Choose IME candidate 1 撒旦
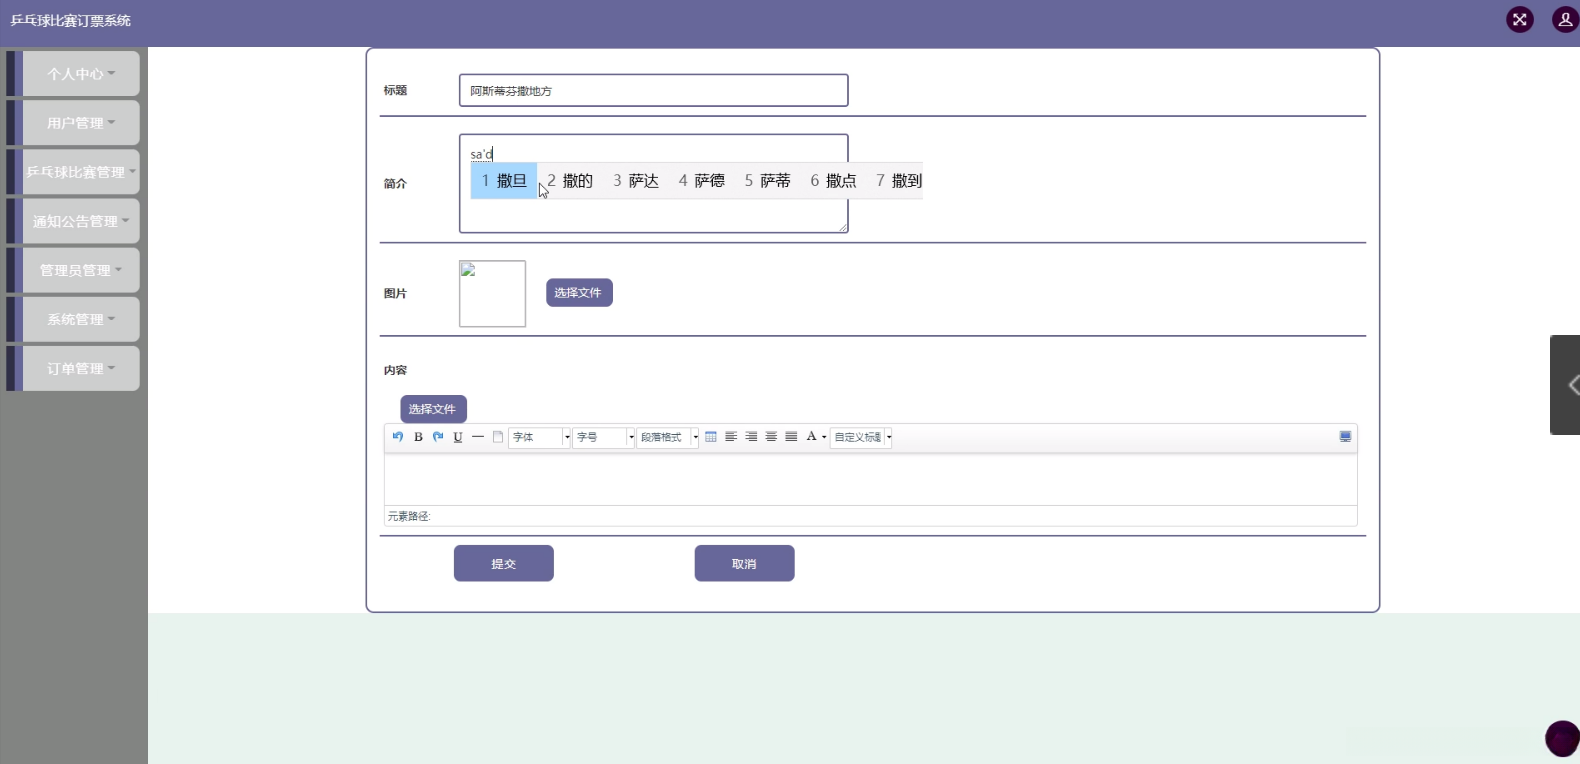 504,181
